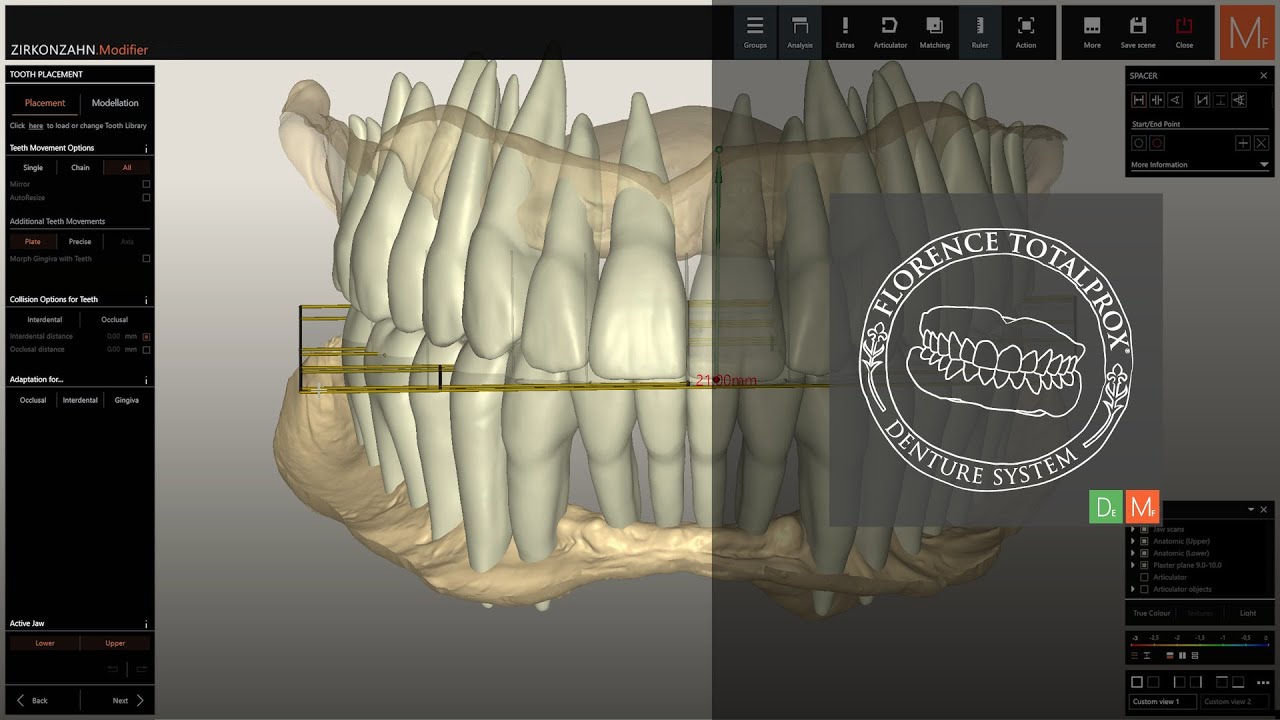Click the scale height icon below colour bar
The height and width of the screenshot is (720, 1280).
pos(1147,656)
